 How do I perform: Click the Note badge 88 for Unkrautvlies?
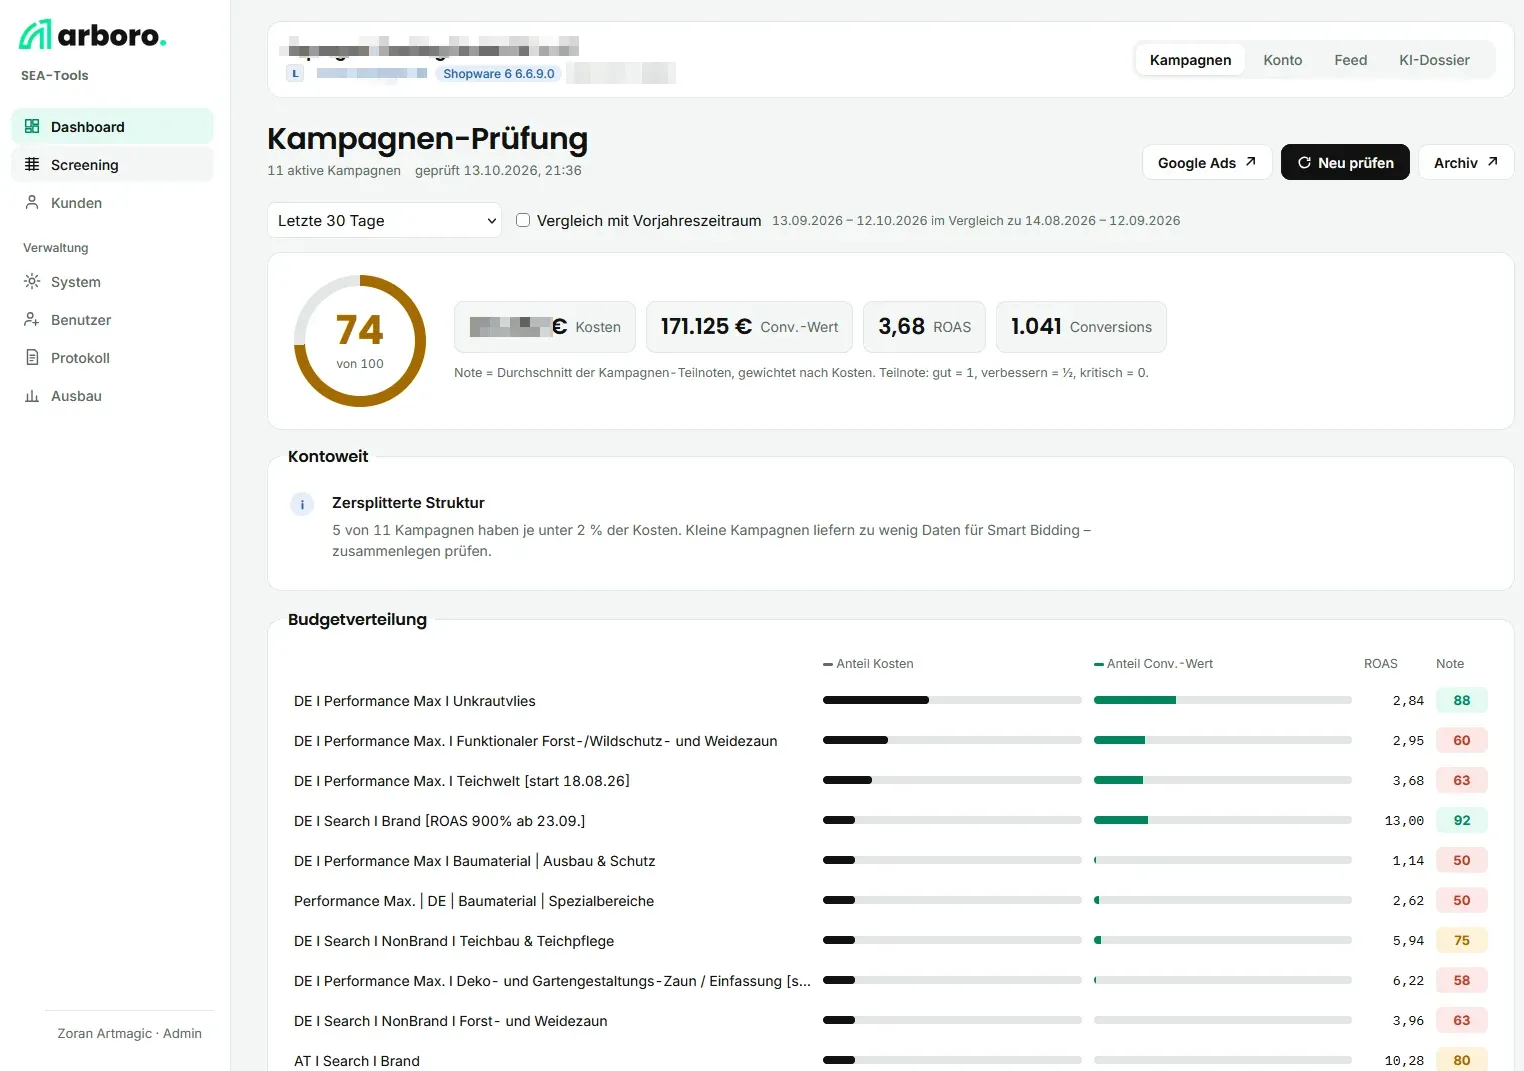tap(1462, 701)
